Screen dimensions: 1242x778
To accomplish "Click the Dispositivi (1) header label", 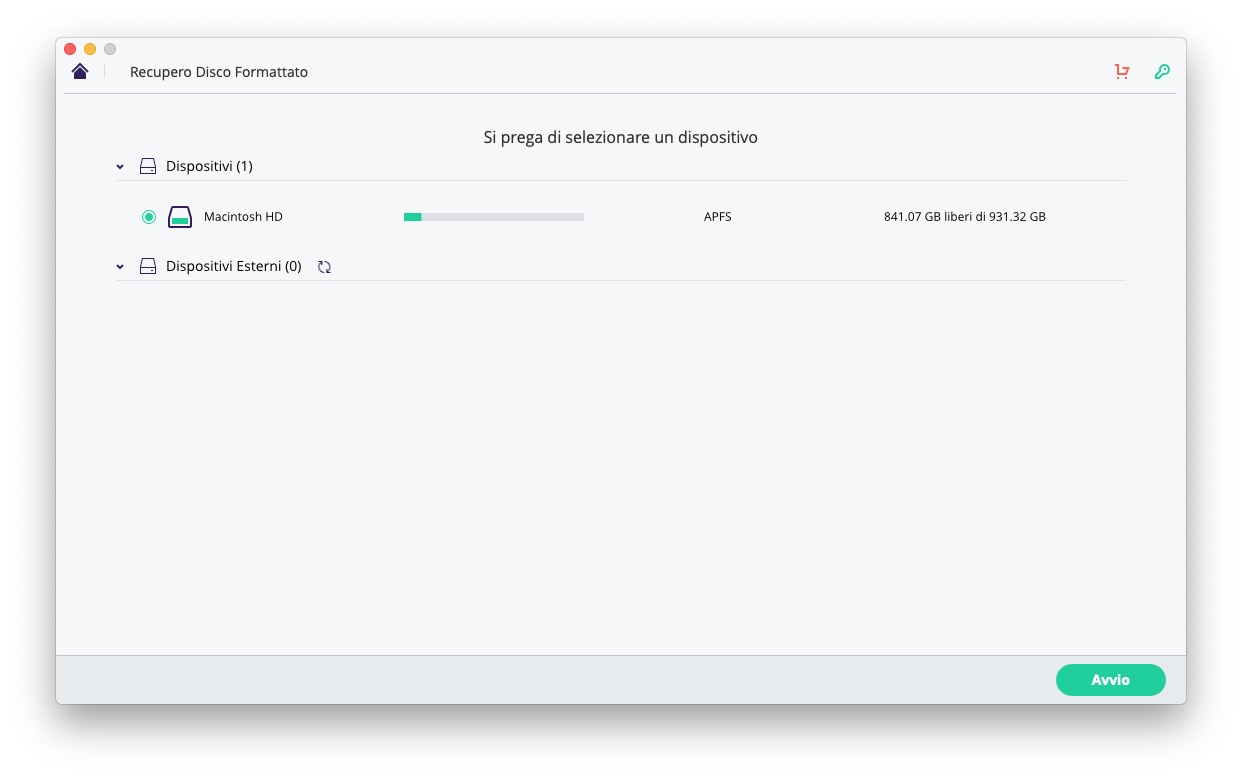I will coord(209,166).
